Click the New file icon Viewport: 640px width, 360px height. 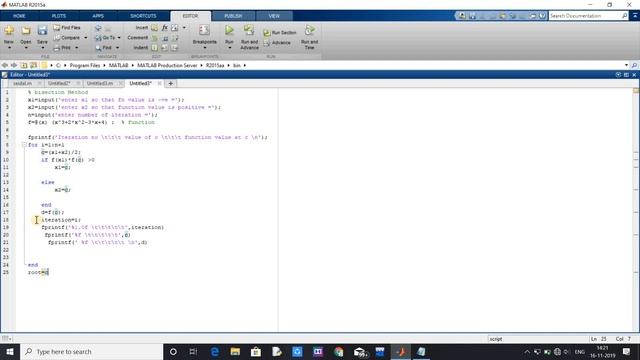(x=9, y=31)
